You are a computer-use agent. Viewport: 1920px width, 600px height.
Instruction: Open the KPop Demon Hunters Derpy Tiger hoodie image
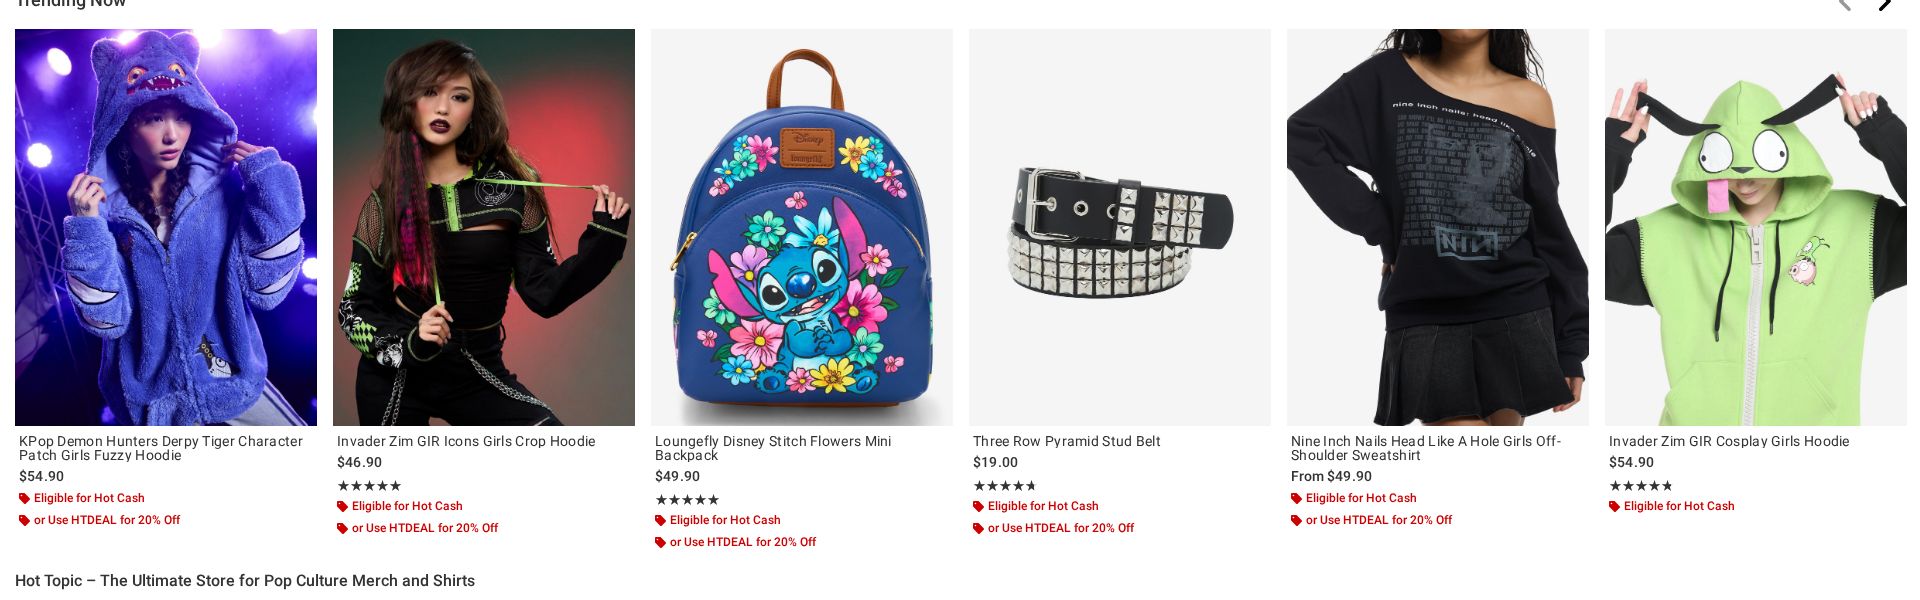[166, 227]
